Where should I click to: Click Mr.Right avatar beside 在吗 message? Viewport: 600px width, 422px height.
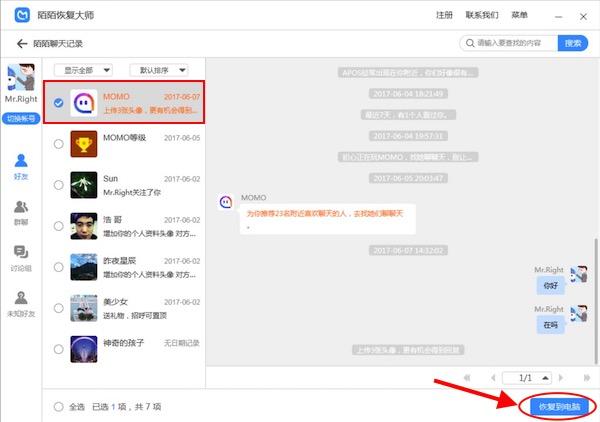579,313
